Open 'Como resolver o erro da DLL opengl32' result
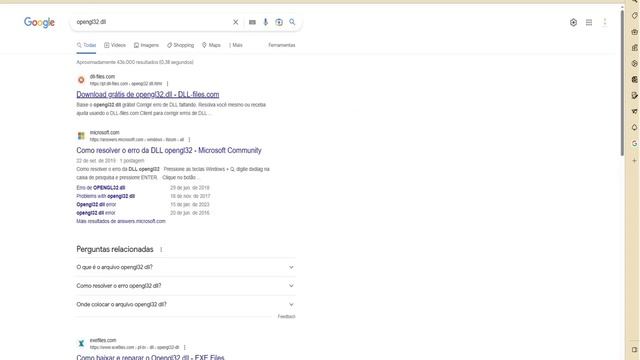Image resolution: width=640 pixels, height=360 pixels. 169,150
